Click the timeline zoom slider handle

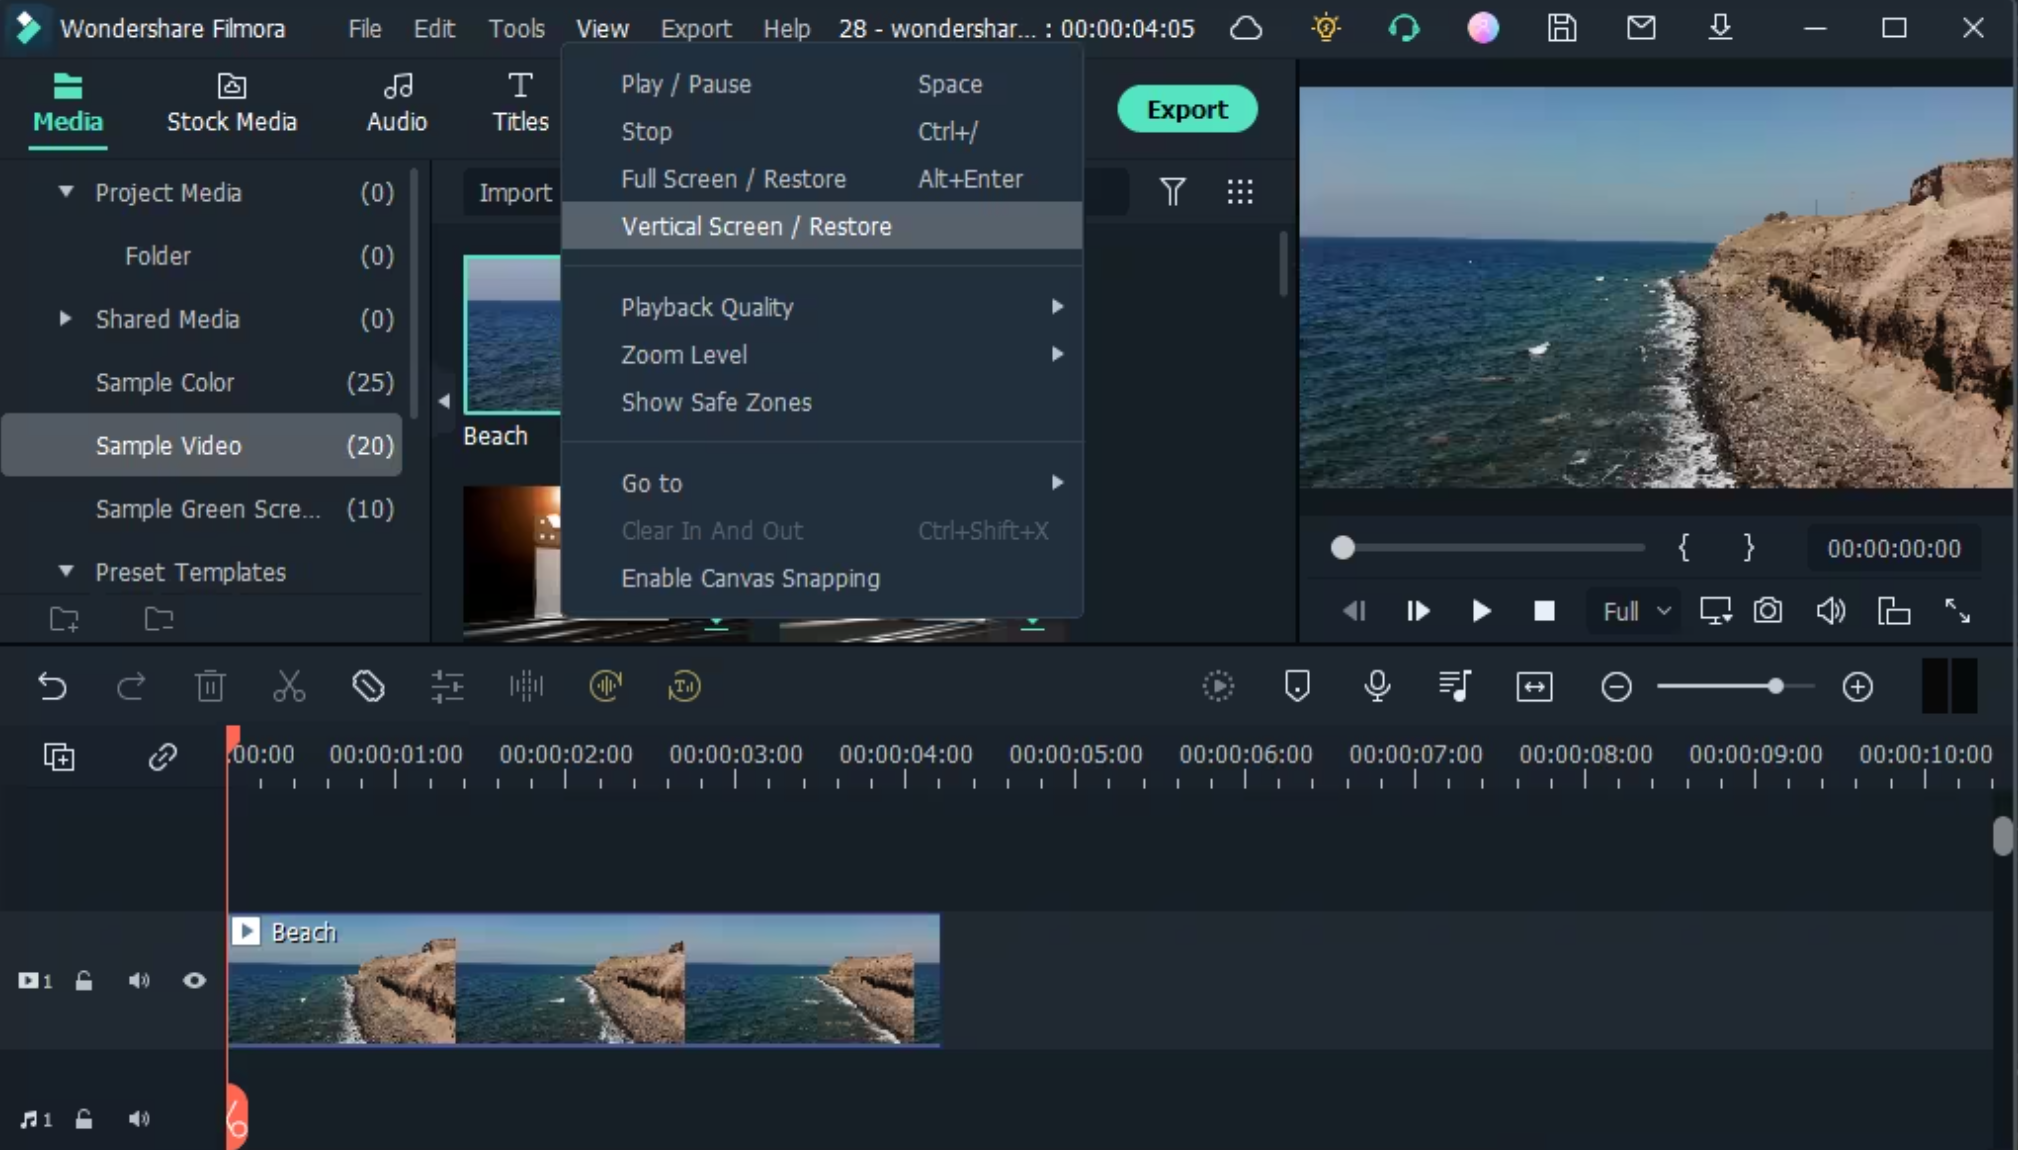[1775, 687]
